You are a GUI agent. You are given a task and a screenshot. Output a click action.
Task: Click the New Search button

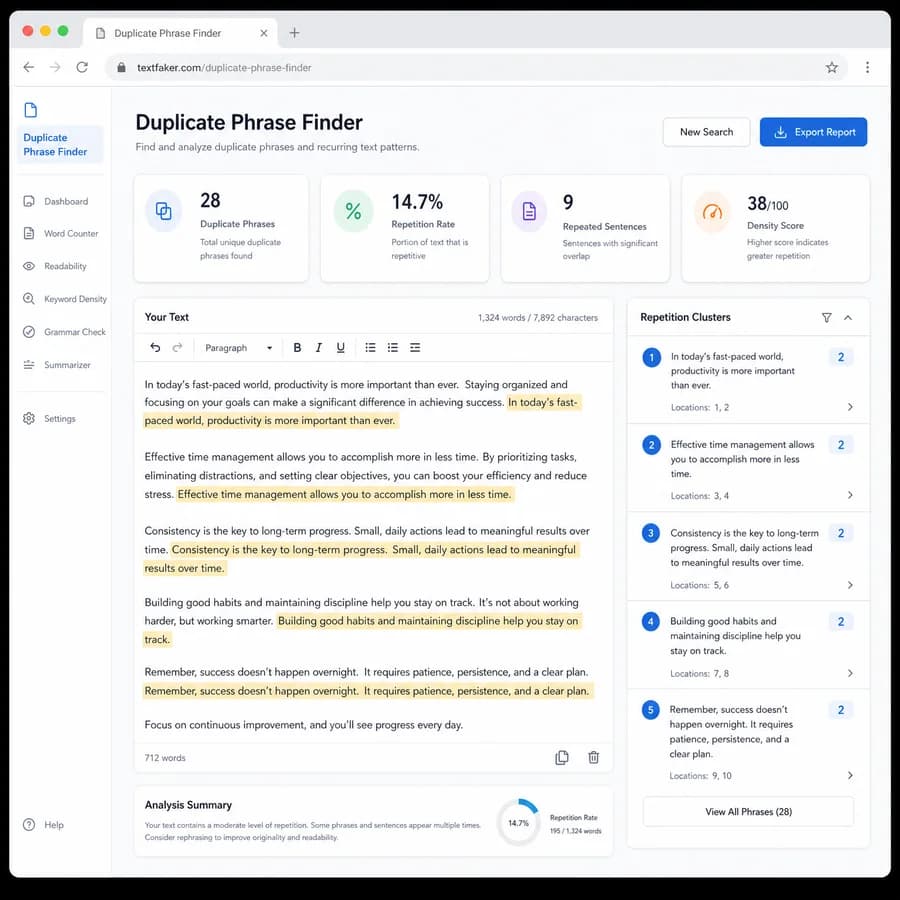(706, 132)
